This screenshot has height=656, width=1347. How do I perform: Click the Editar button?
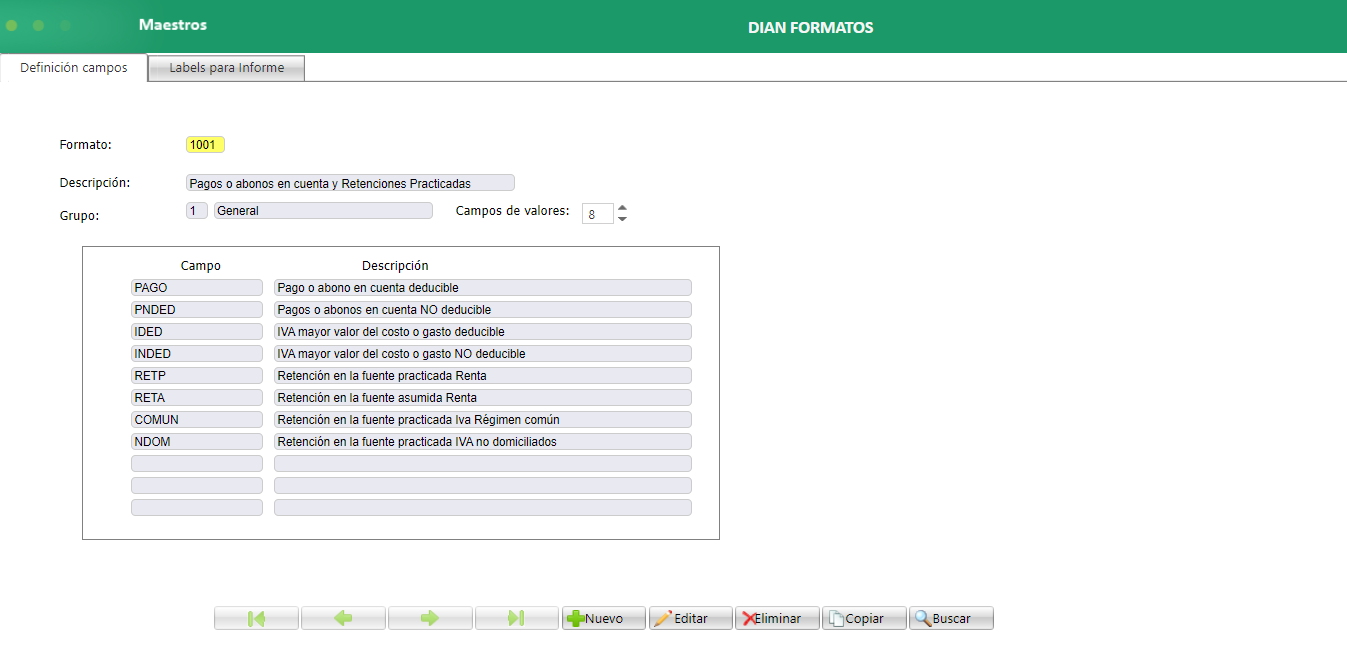[690, 618]
